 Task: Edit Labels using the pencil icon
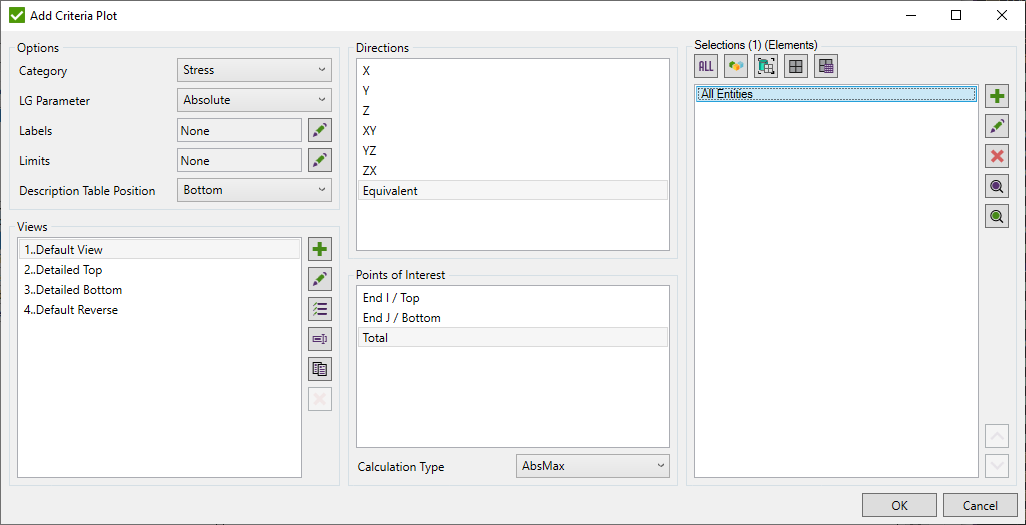tap(320, 130)
